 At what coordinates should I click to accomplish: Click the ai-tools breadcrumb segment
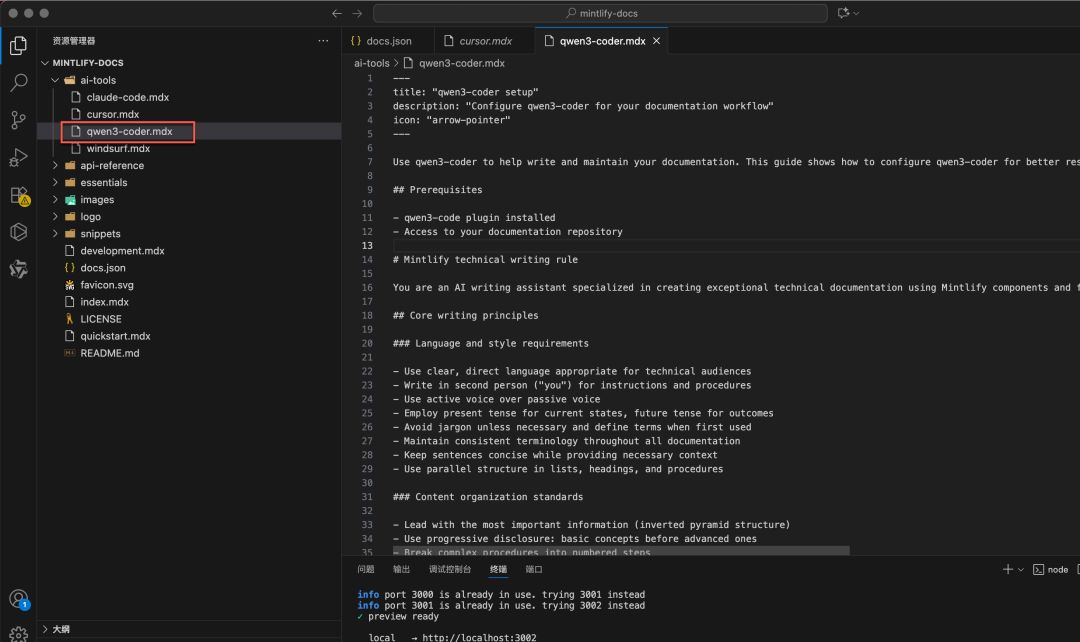[371, 63]
